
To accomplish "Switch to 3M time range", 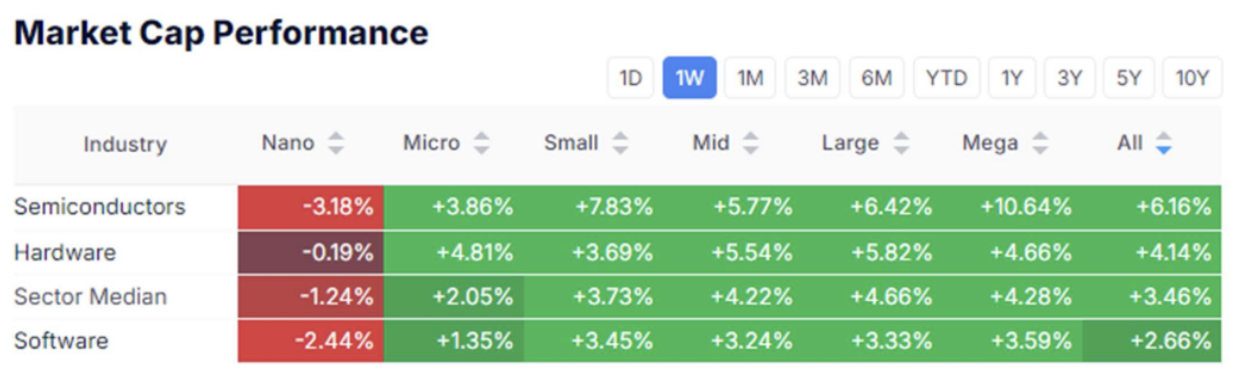I will point(812,78).
